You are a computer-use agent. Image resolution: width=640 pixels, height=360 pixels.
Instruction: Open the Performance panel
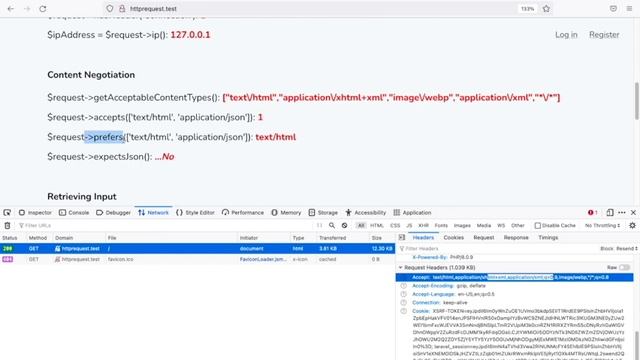point(243,213)
